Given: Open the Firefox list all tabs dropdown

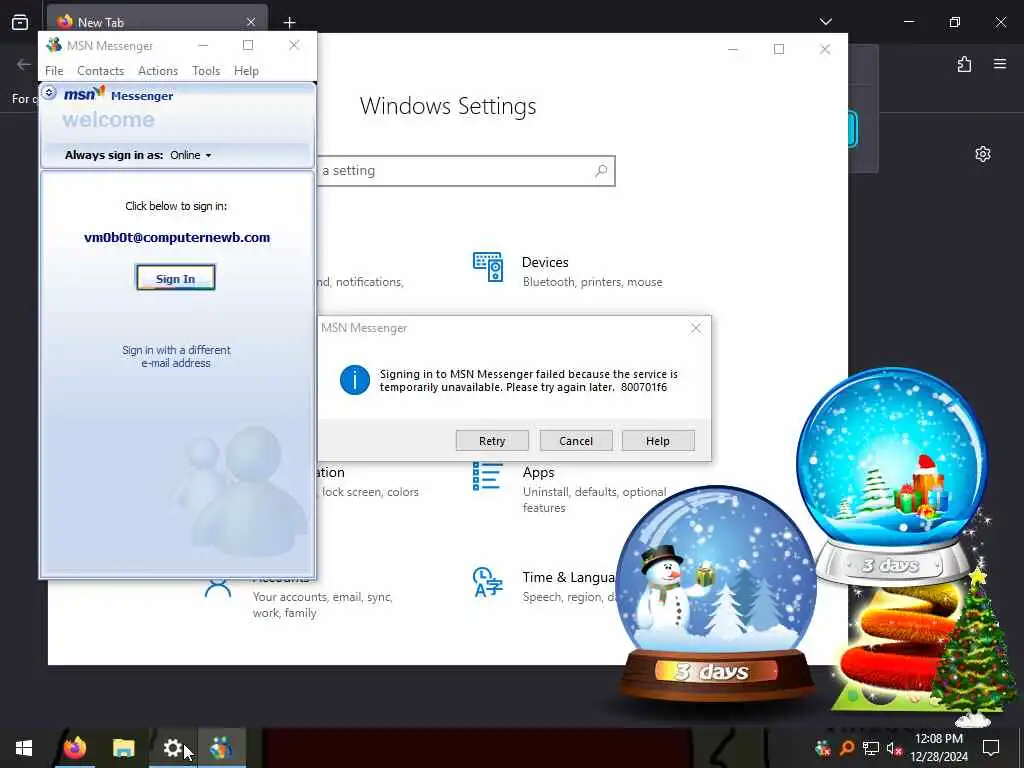Looking at the screenshot, I should (825, 22).
